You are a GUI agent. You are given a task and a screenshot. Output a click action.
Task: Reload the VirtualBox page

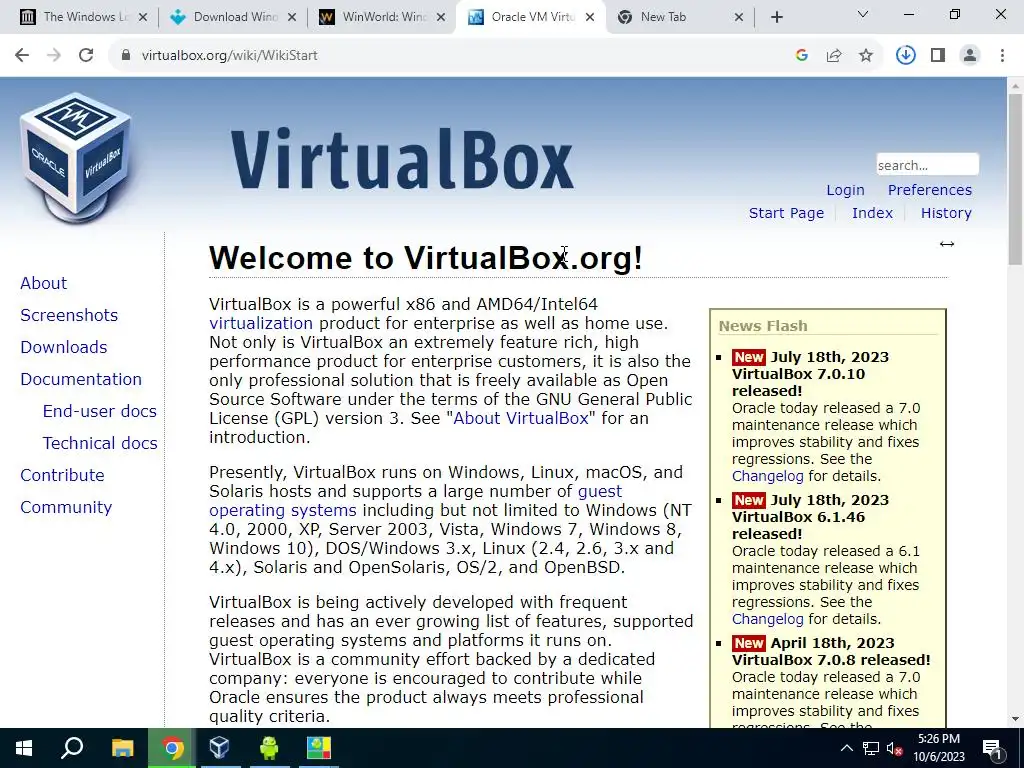[x=86, y=56]
